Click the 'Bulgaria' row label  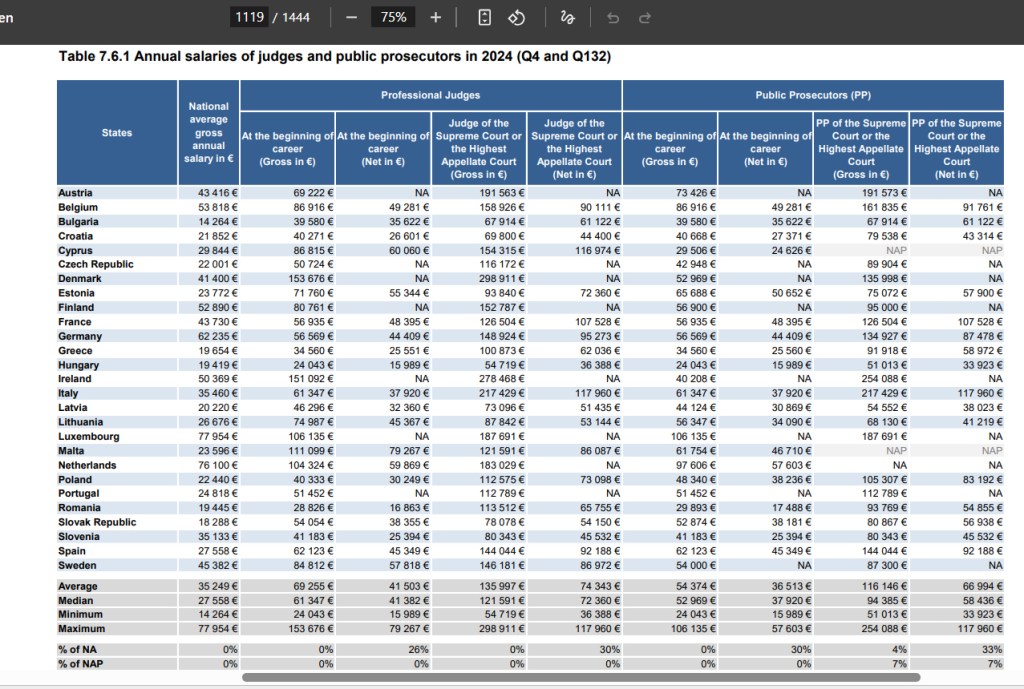point(78,221)
